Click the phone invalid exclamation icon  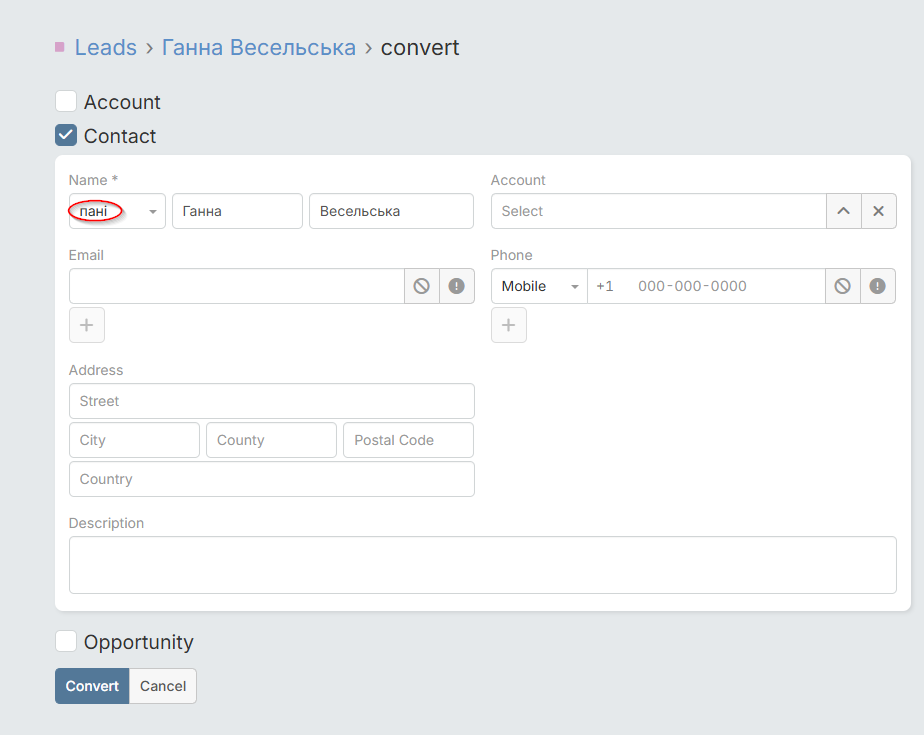coord(878,286)
